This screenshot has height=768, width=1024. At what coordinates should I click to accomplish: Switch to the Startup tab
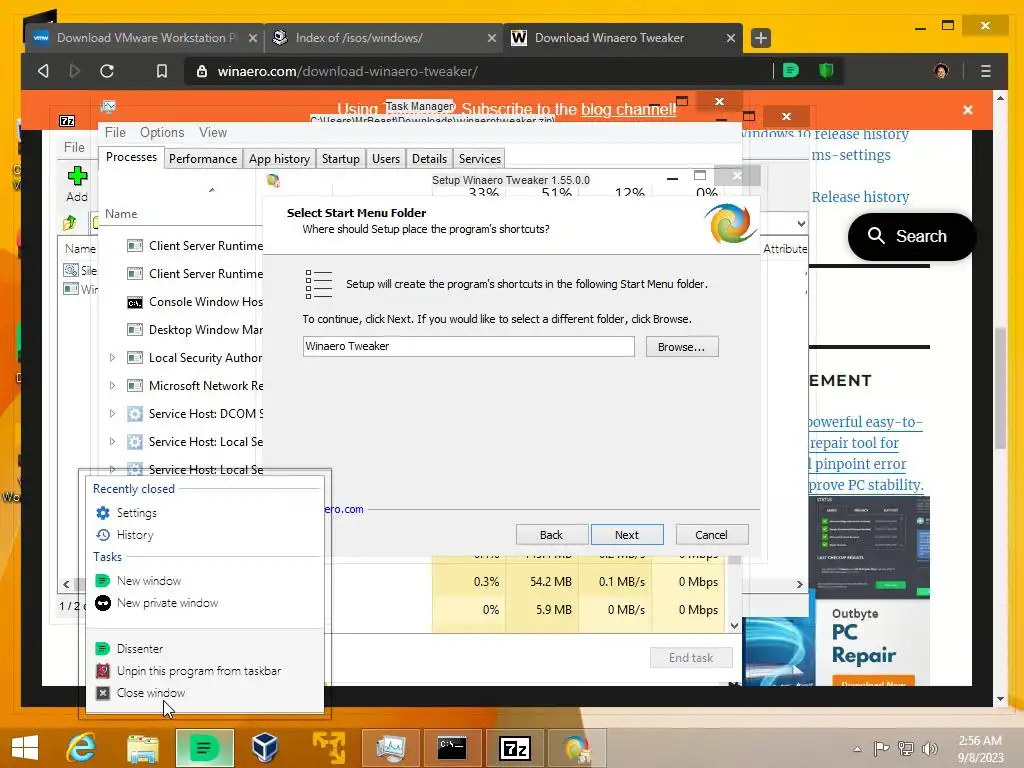pos(341,159)
